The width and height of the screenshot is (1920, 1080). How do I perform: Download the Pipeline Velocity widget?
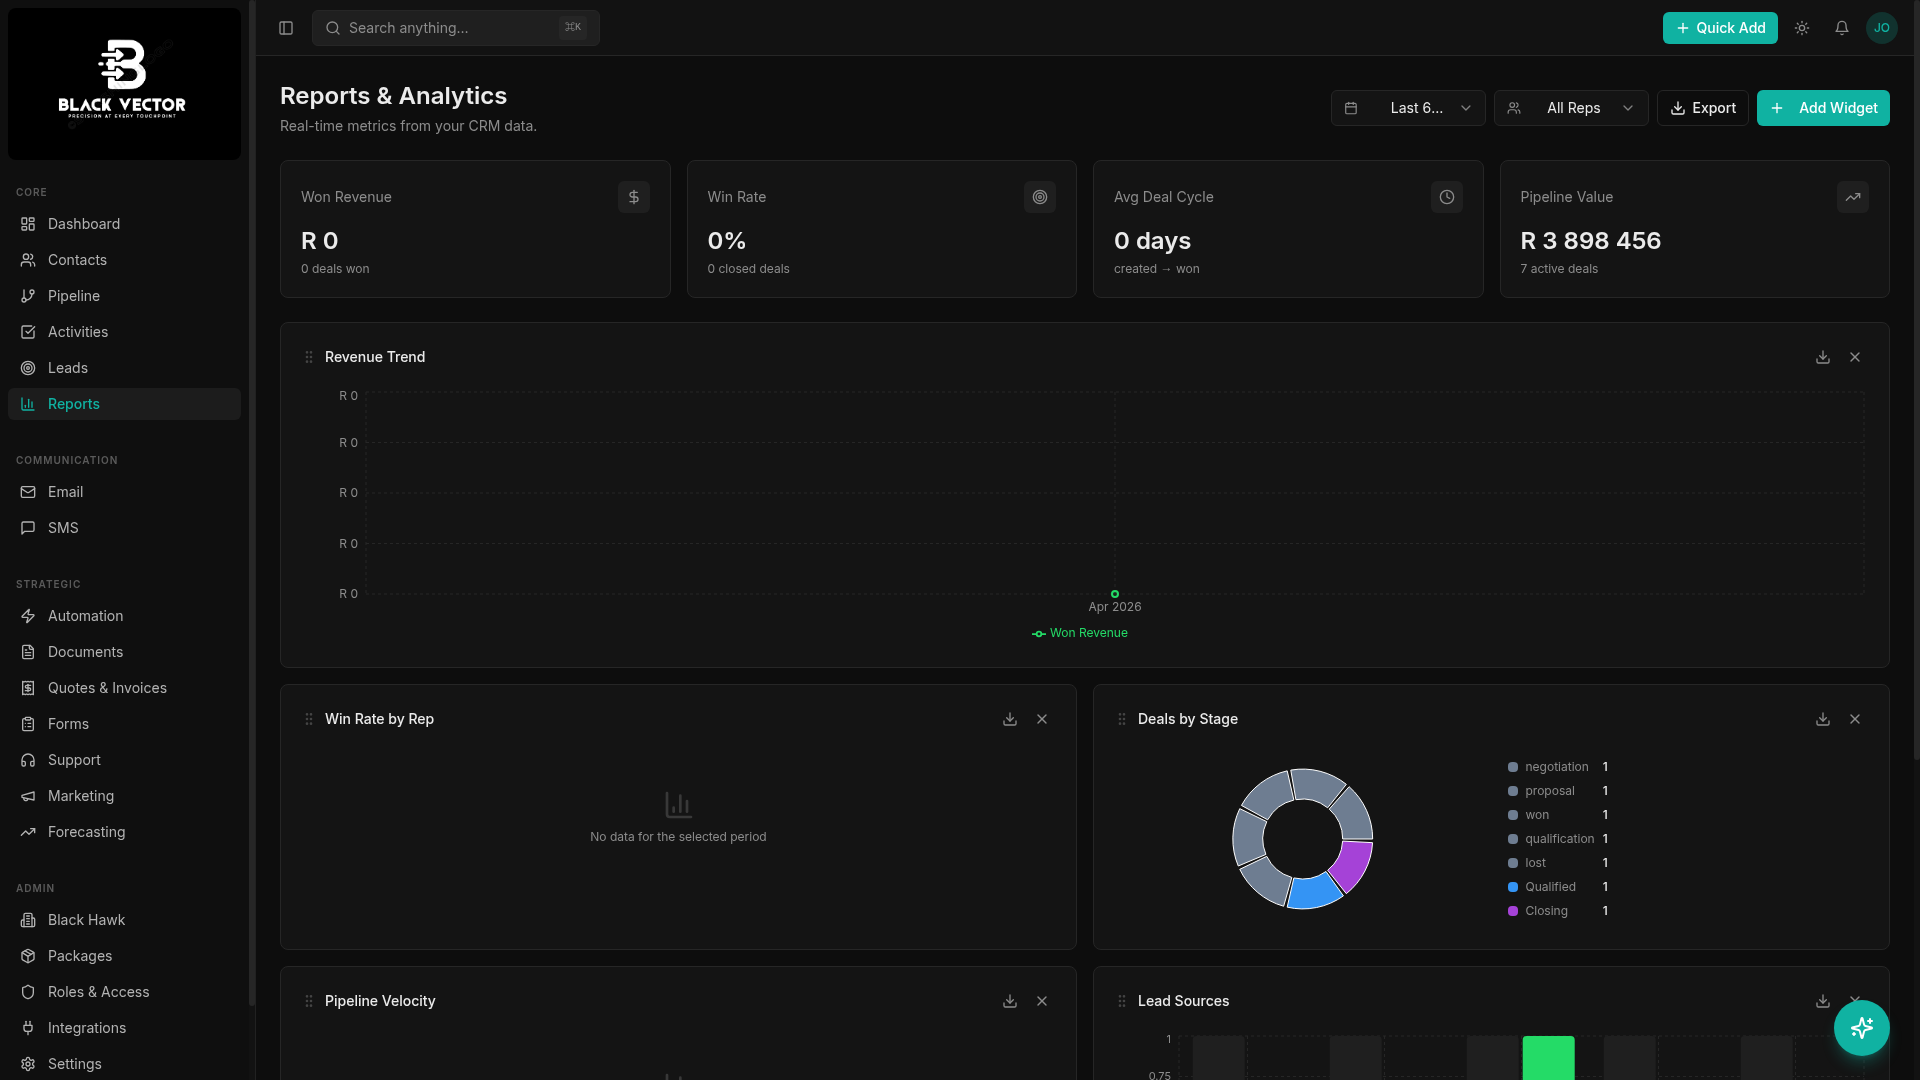1010,1001
